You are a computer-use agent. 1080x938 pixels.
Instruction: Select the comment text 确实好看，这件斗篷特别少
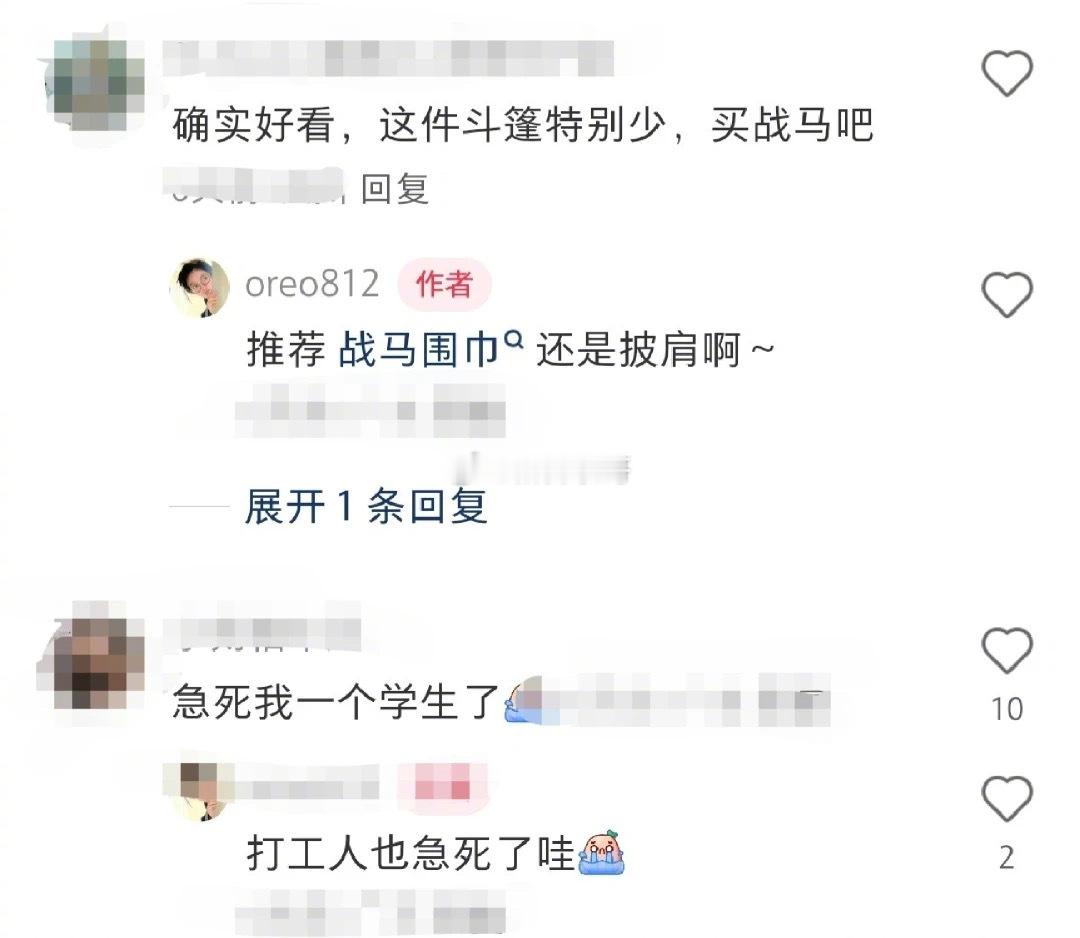point(419,125)
